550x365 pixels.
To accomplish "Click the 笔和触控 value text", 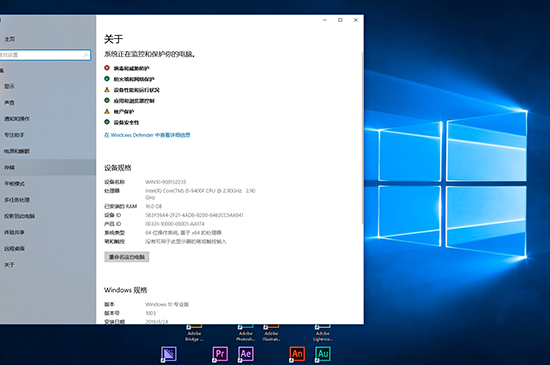I will click(x=186, y=241).
